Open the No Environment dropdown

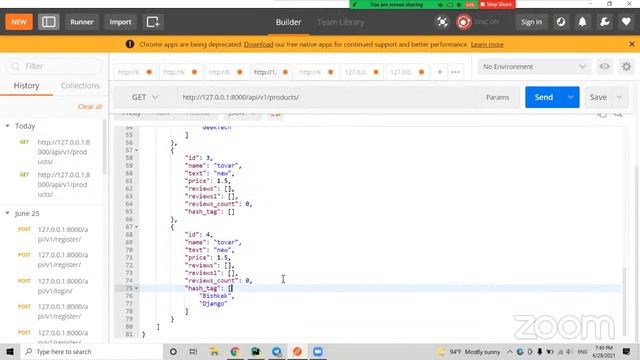pos(533,67)
